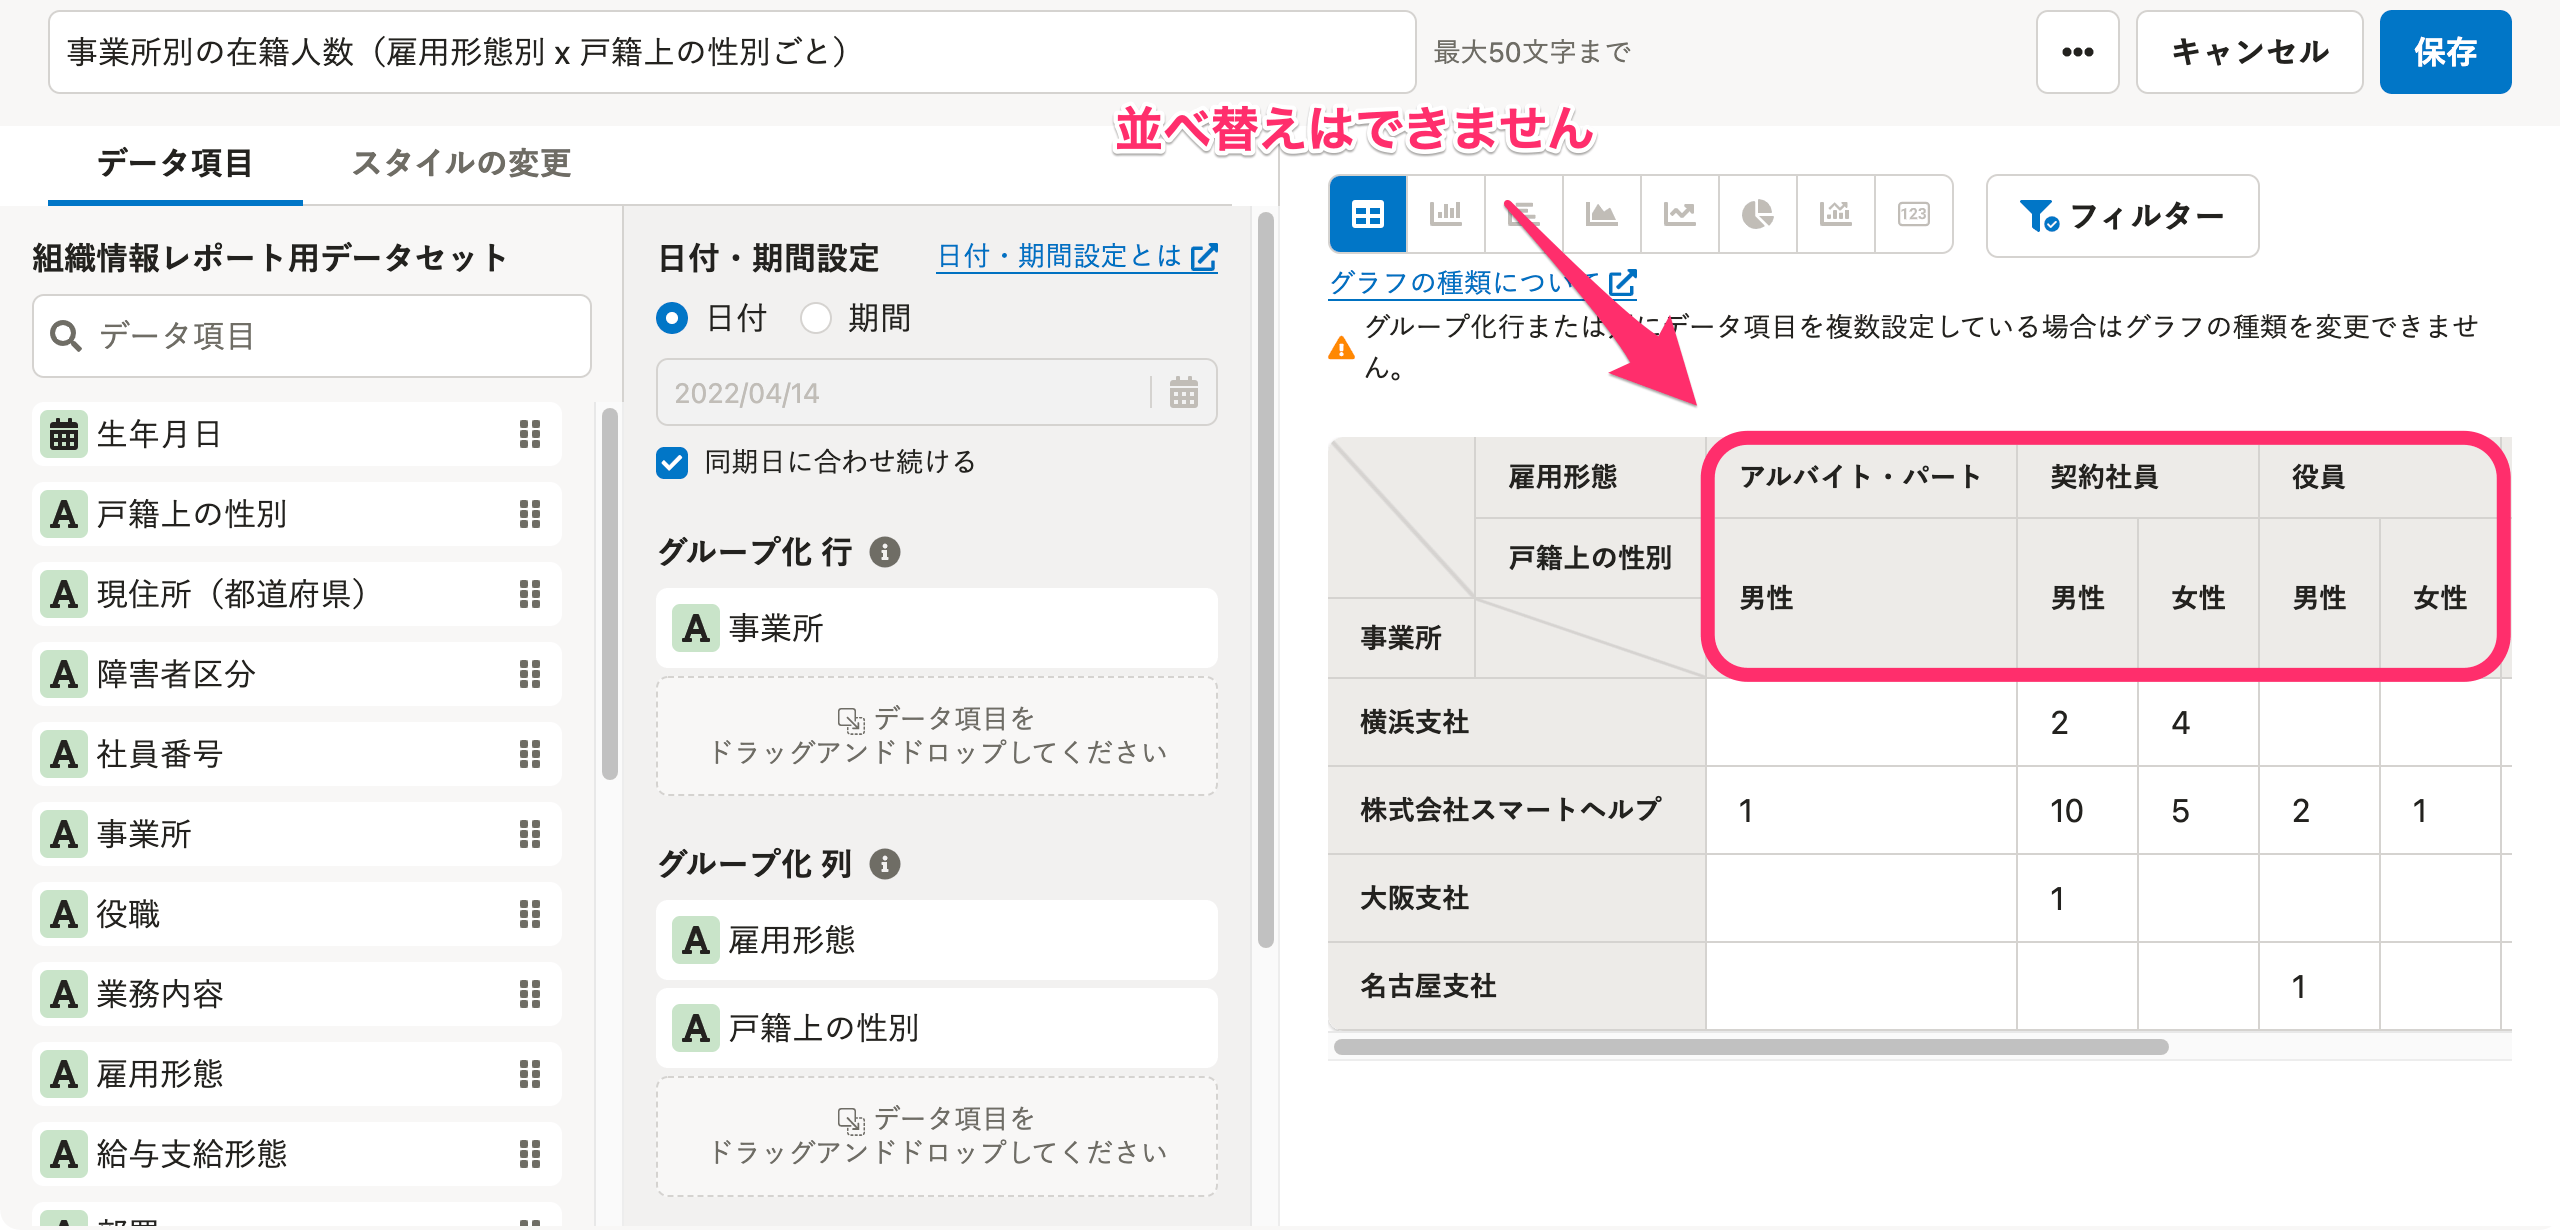Click the 2022/04/14 date field

[936, 392]
